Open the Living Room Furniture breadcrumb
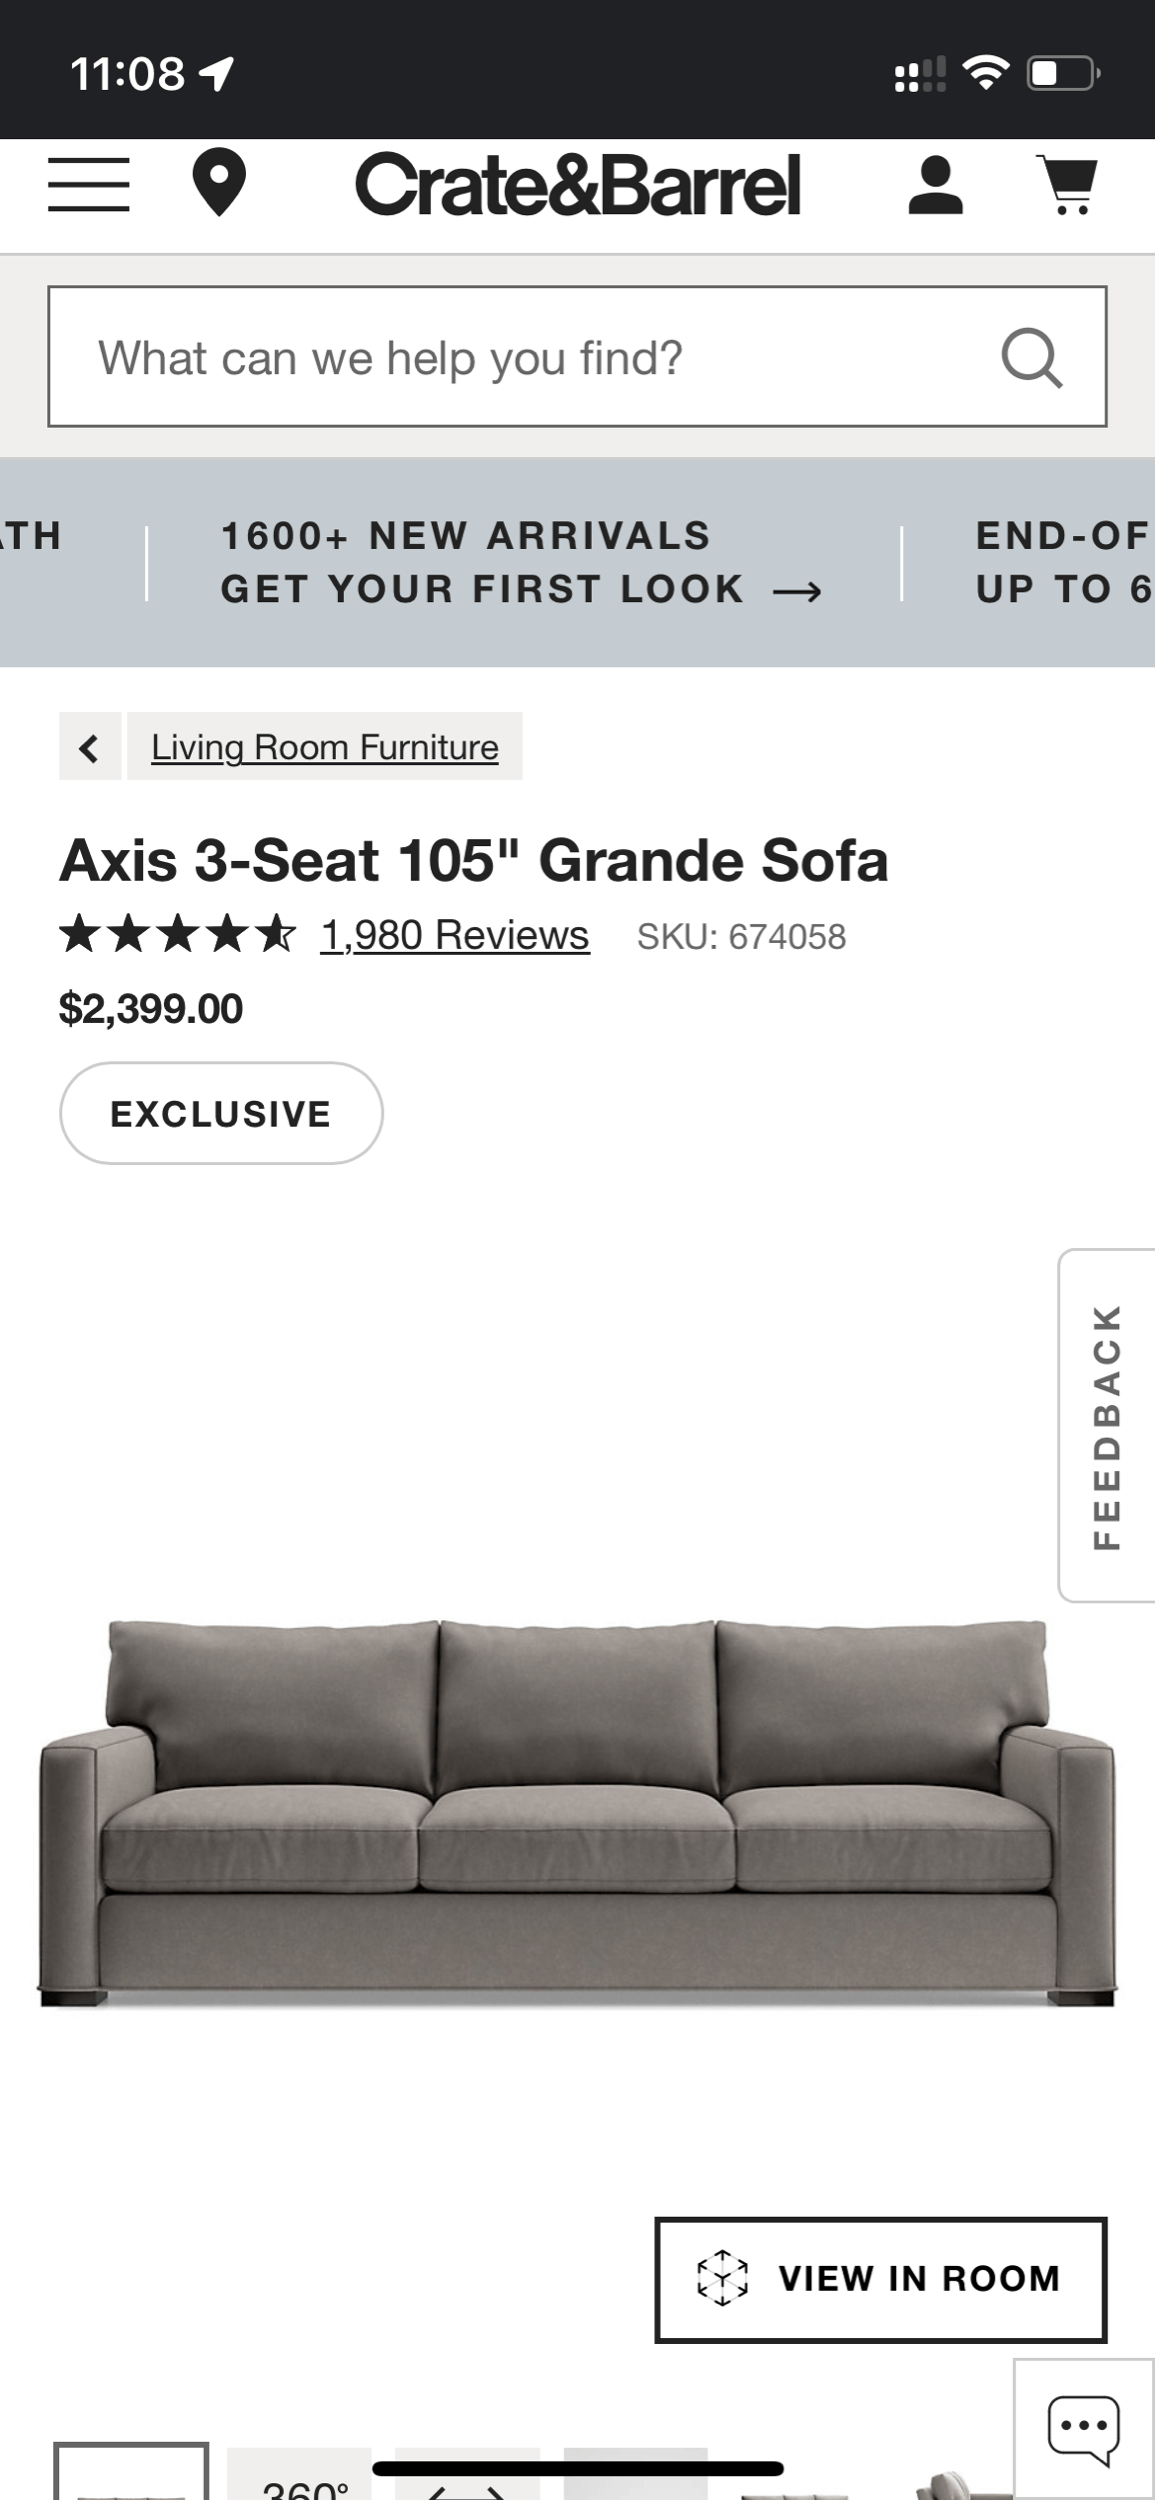This screenshot has width=1155, height=2500. point(324,746)
